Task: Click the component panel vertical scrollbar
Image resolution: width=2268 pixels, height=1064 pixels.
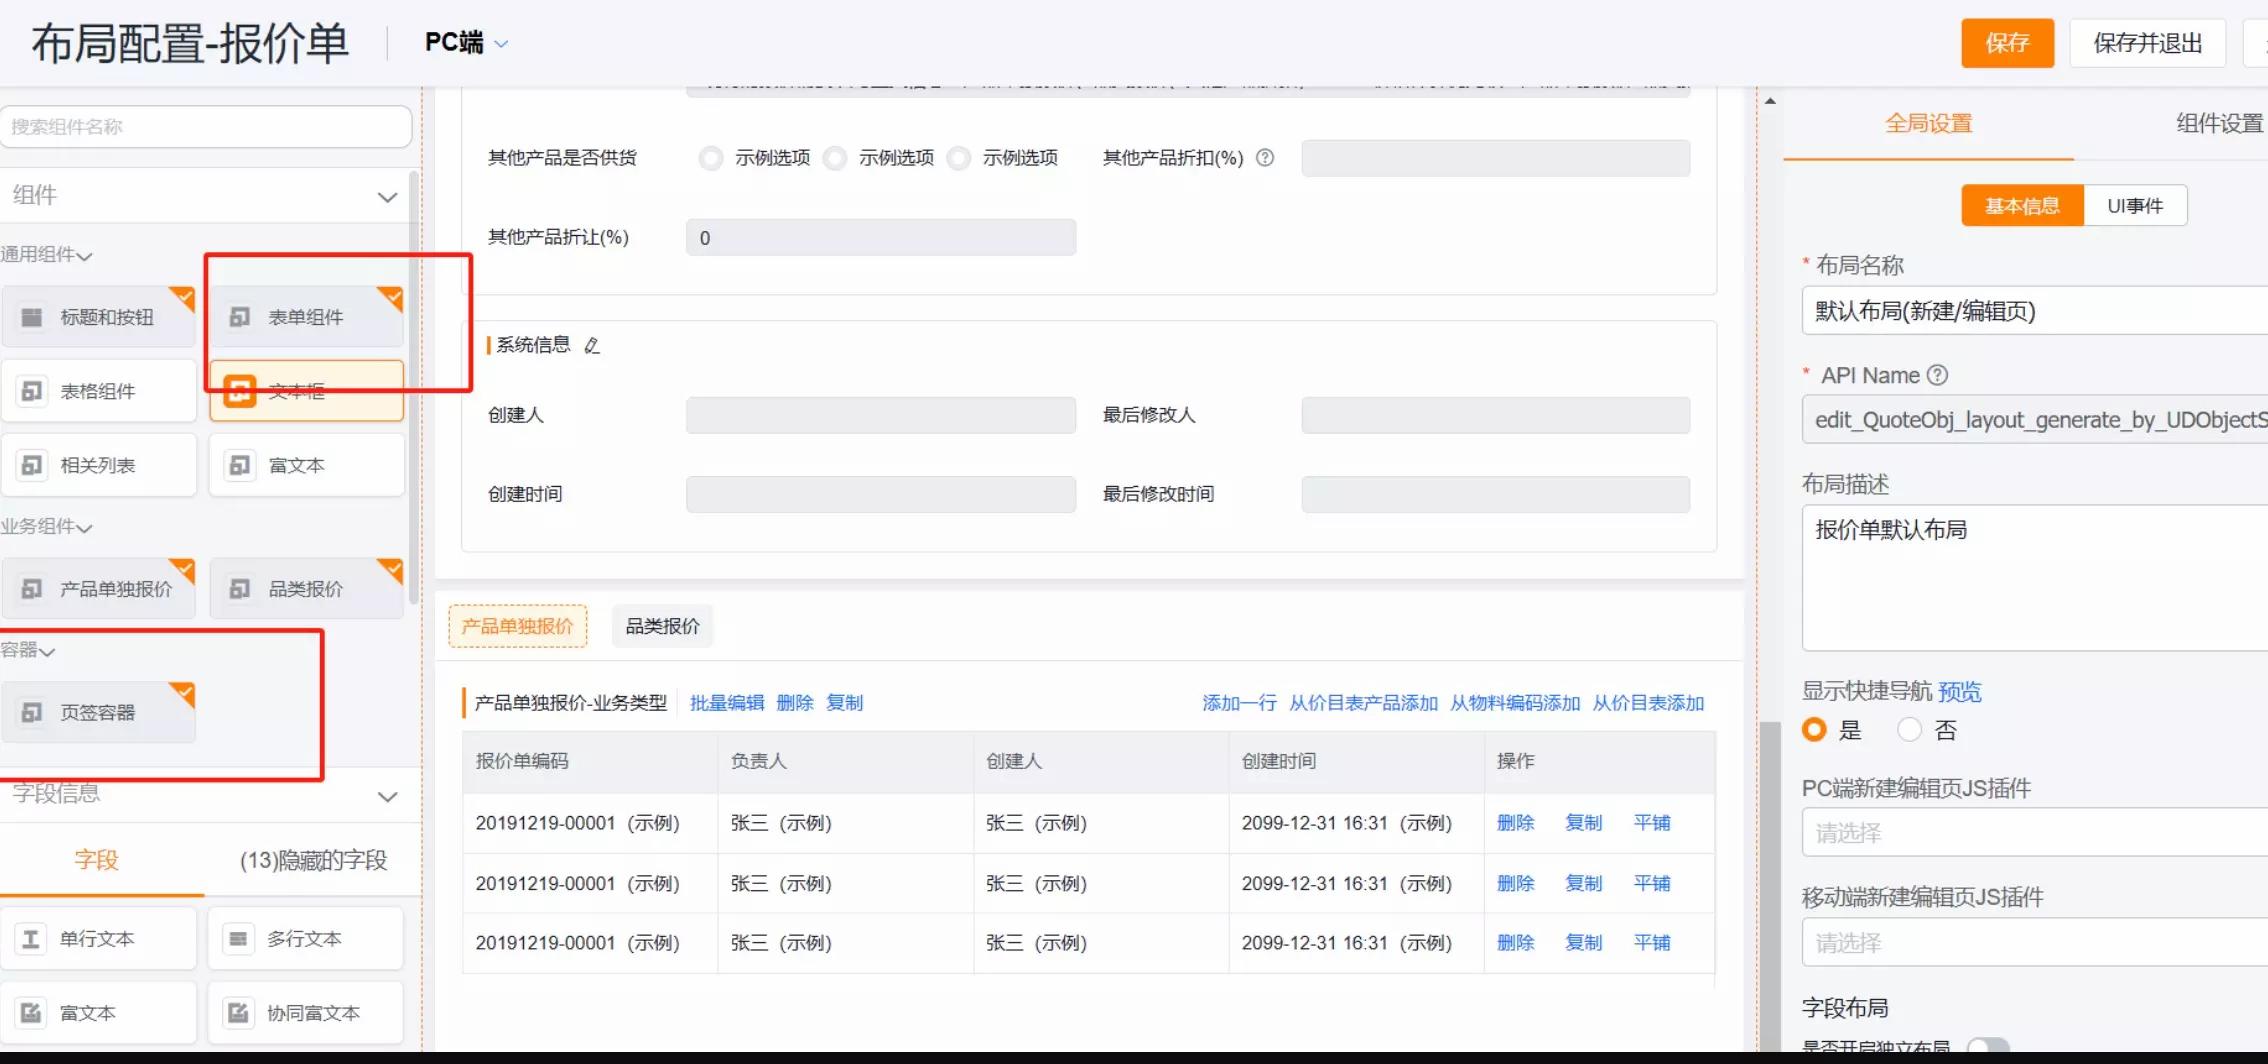Action: [x=414, y=390]
